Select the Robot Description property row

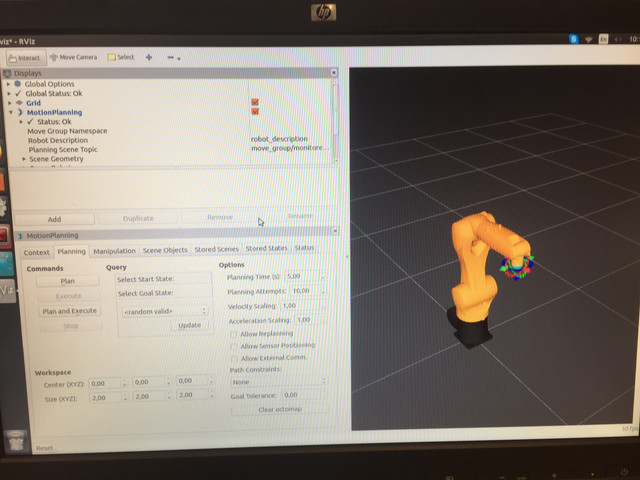pos(58,140)
